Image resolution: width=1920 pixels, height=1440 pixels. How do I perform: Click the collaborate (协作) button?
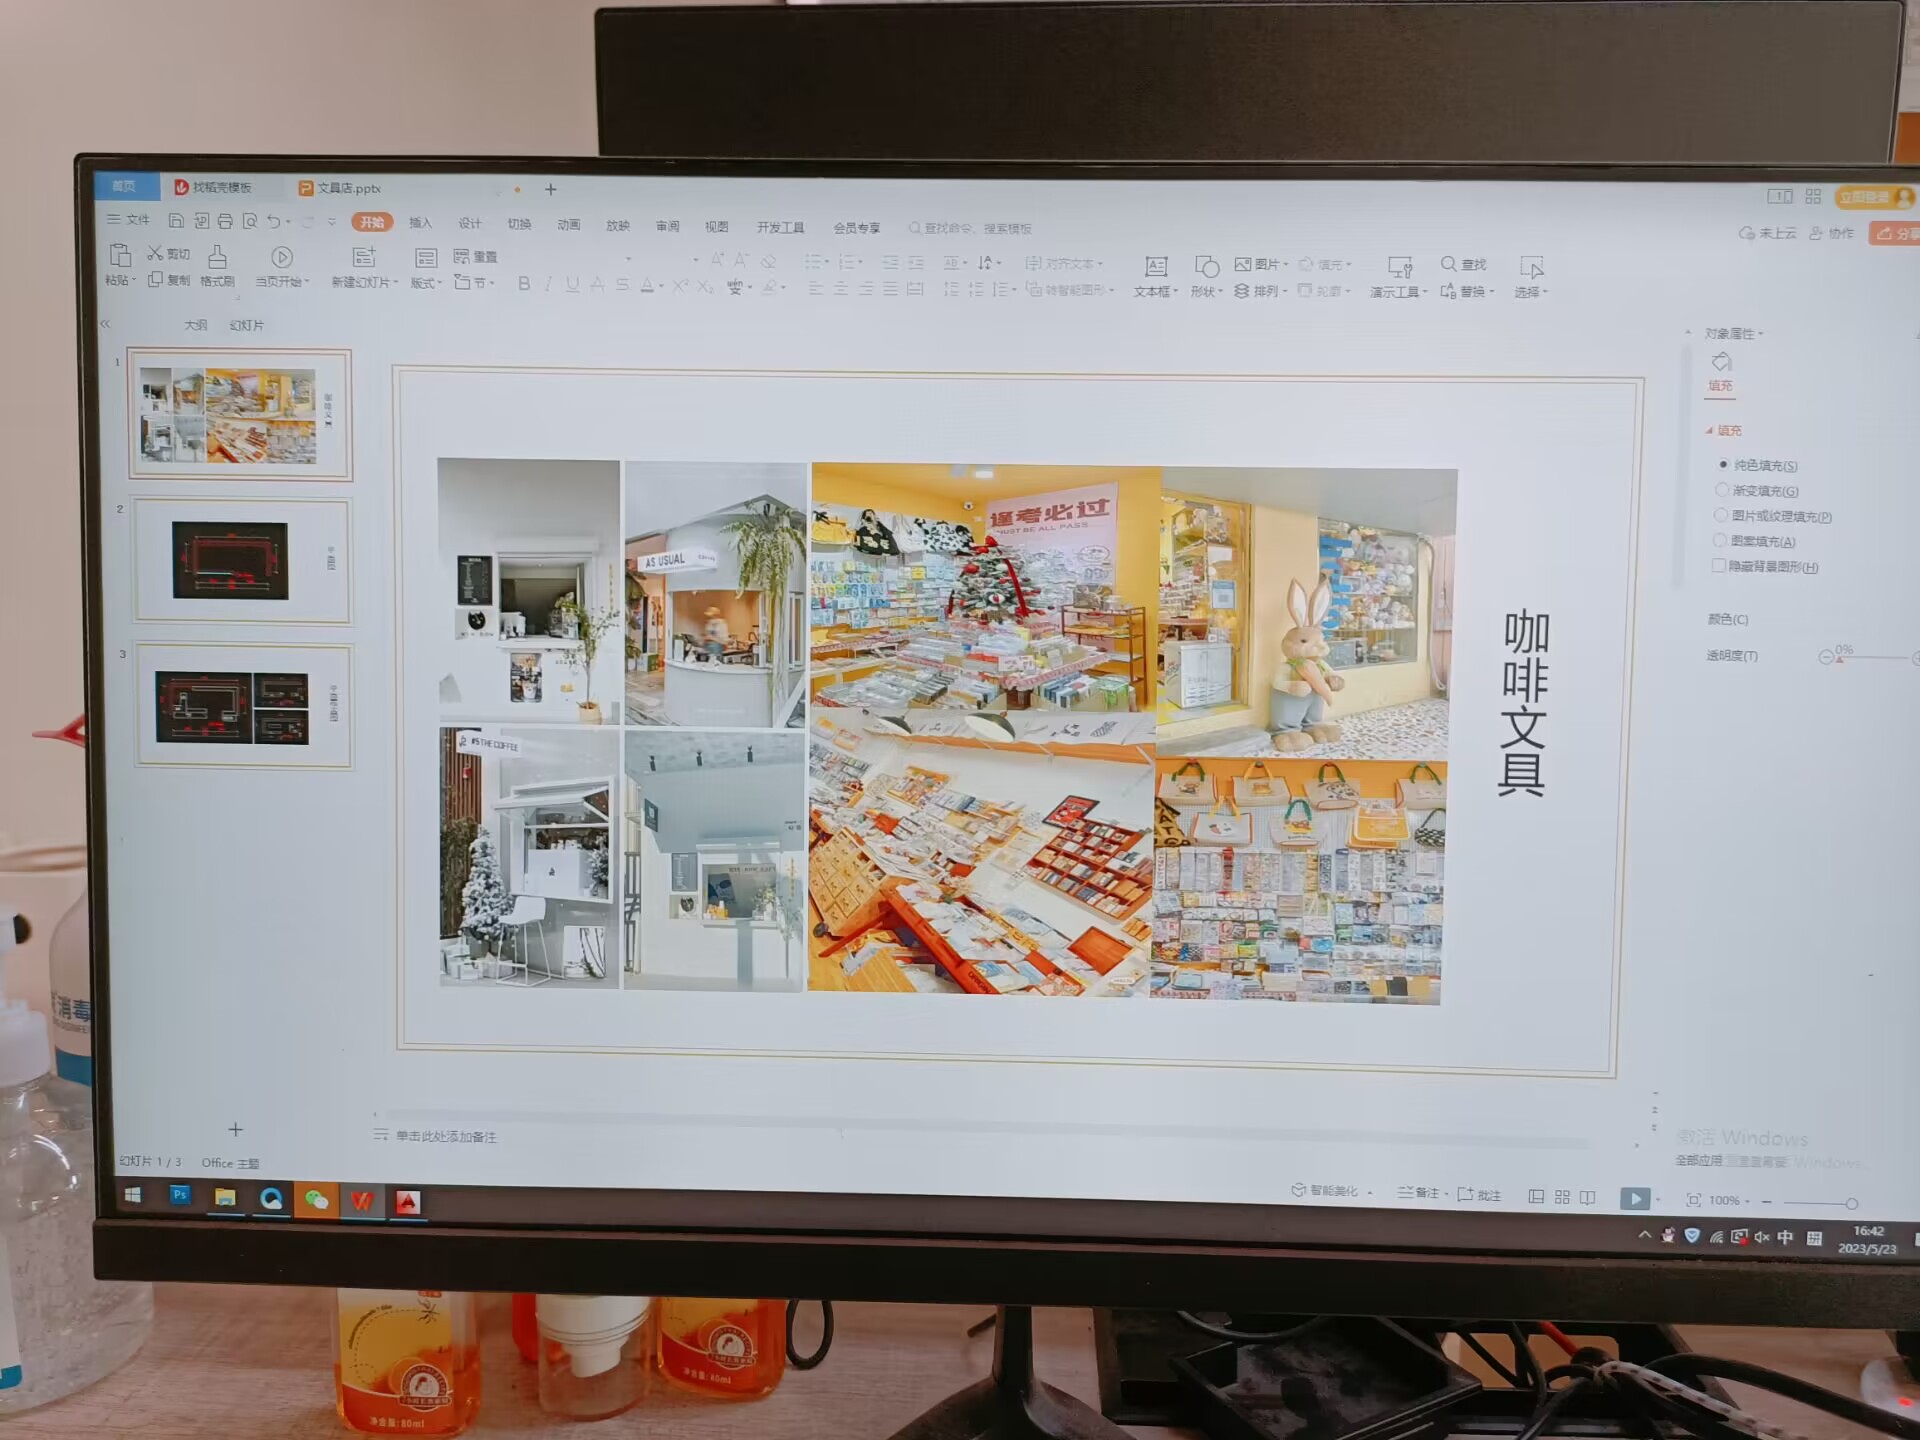point(1832,233)
